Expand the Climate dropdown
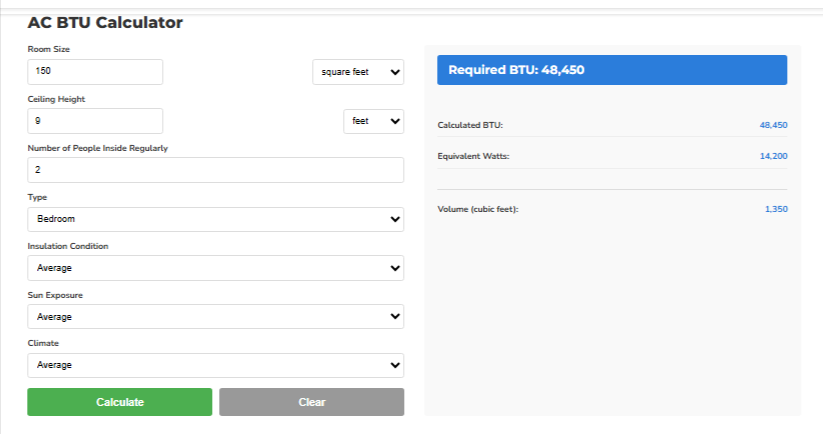Screen dimensions: 823x434 tap(215, 365)
